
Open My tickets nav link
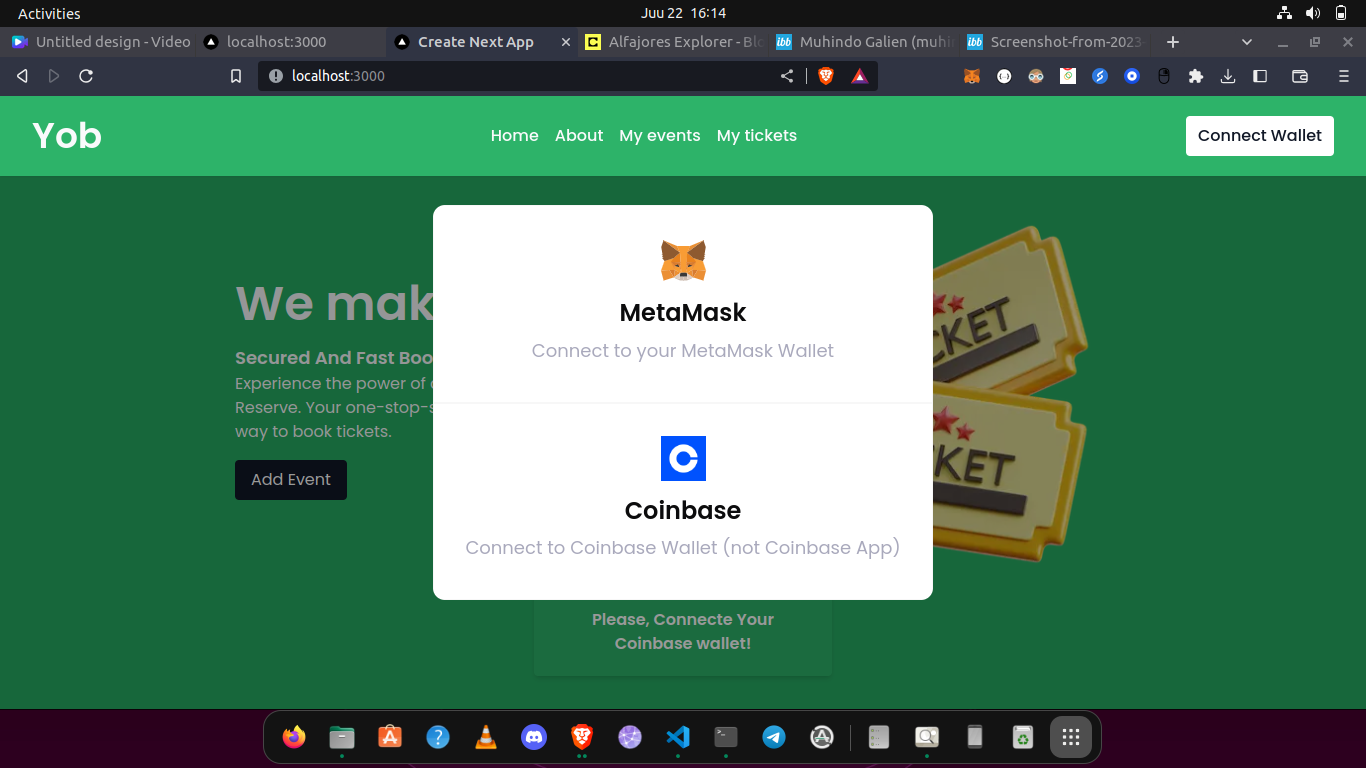coord(757,136)
